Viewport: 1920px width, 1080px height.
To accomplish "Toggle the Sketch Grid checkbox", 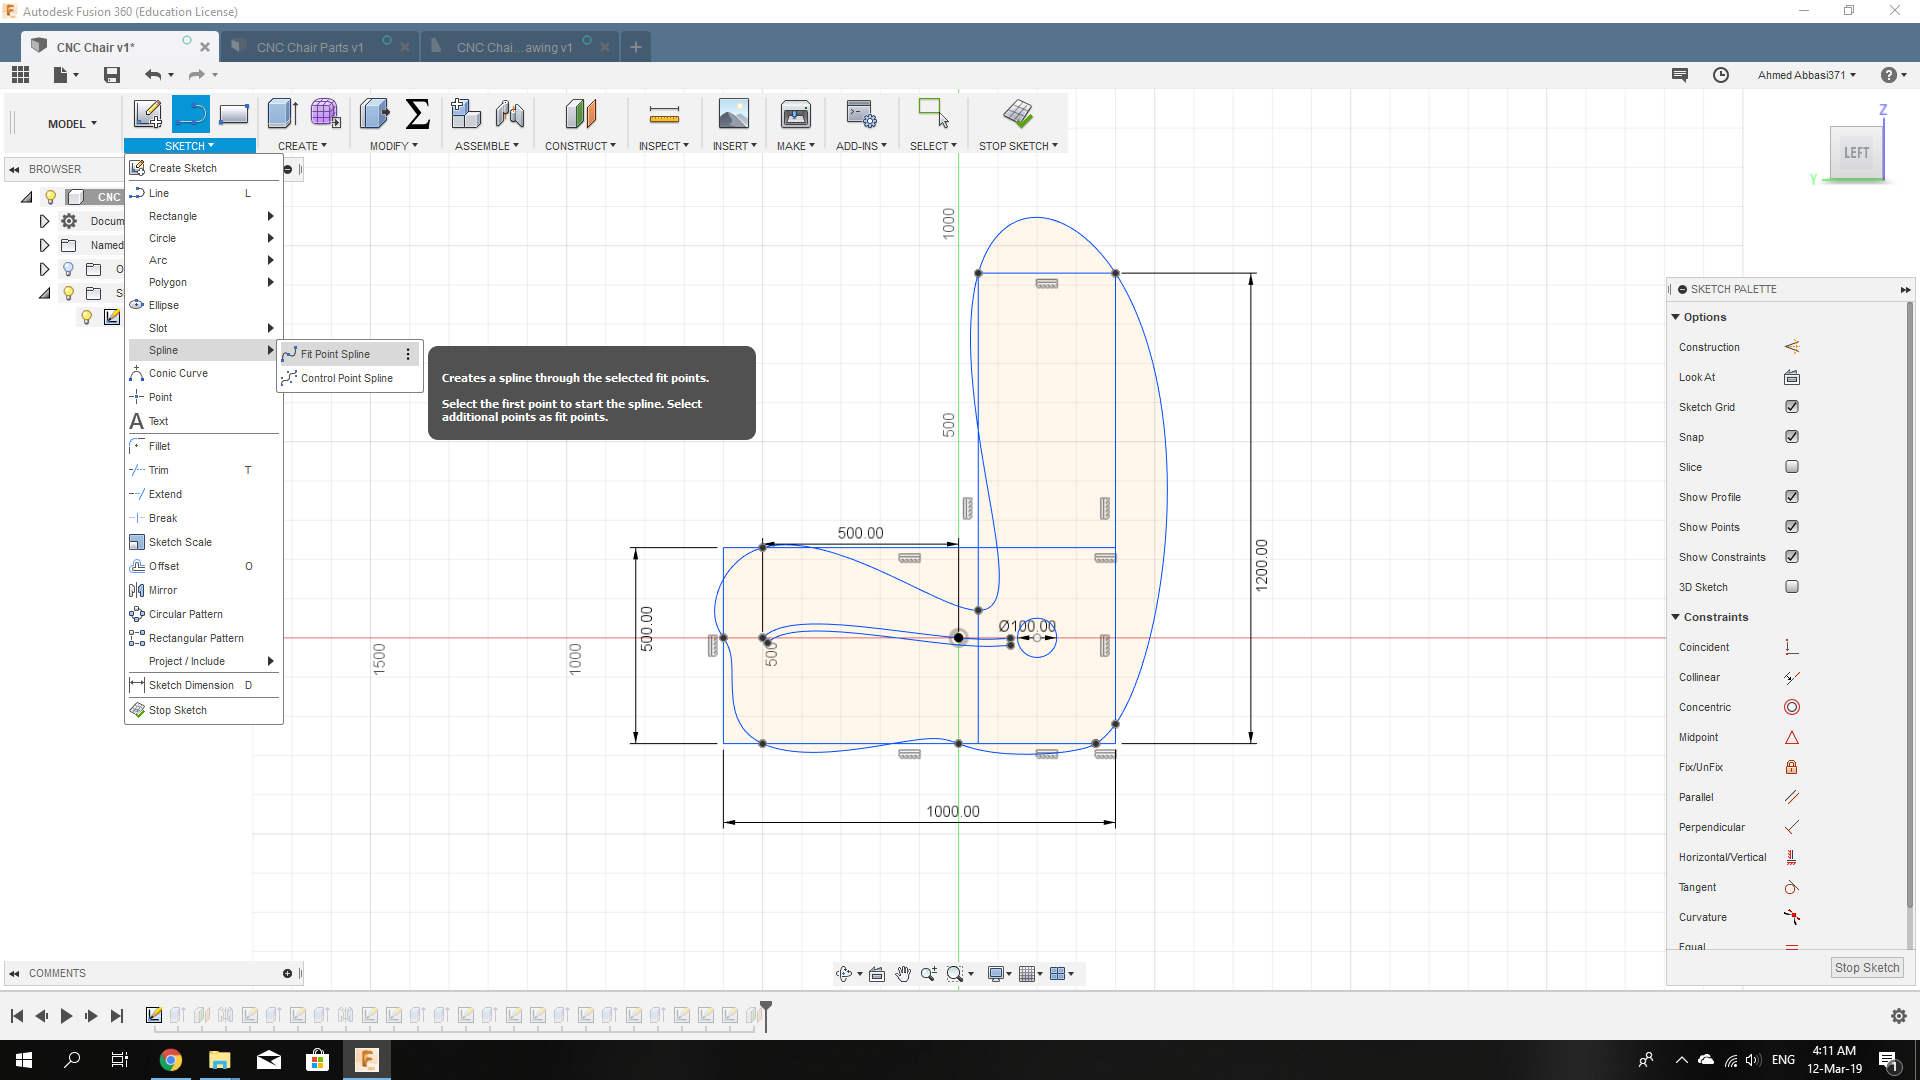I will [x=1791, y=407].
